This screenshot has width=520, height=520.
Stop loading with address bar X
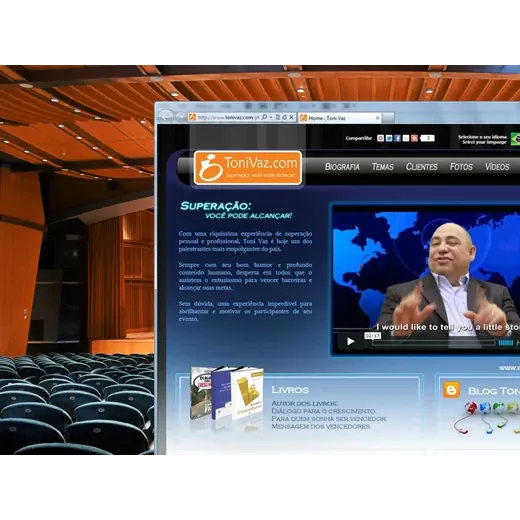[291, 117]
